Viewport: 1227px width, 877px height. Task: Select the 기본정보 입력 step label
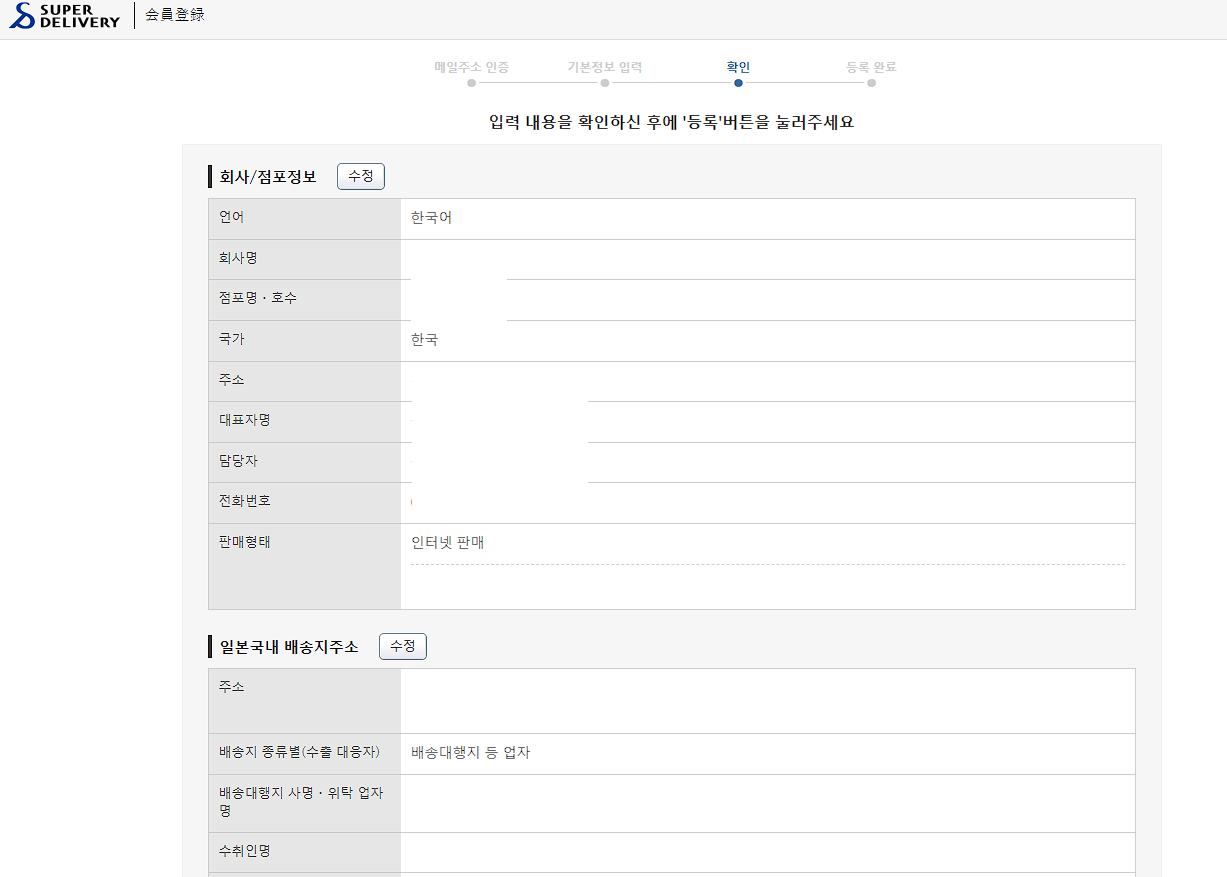(x=605, y=67)
